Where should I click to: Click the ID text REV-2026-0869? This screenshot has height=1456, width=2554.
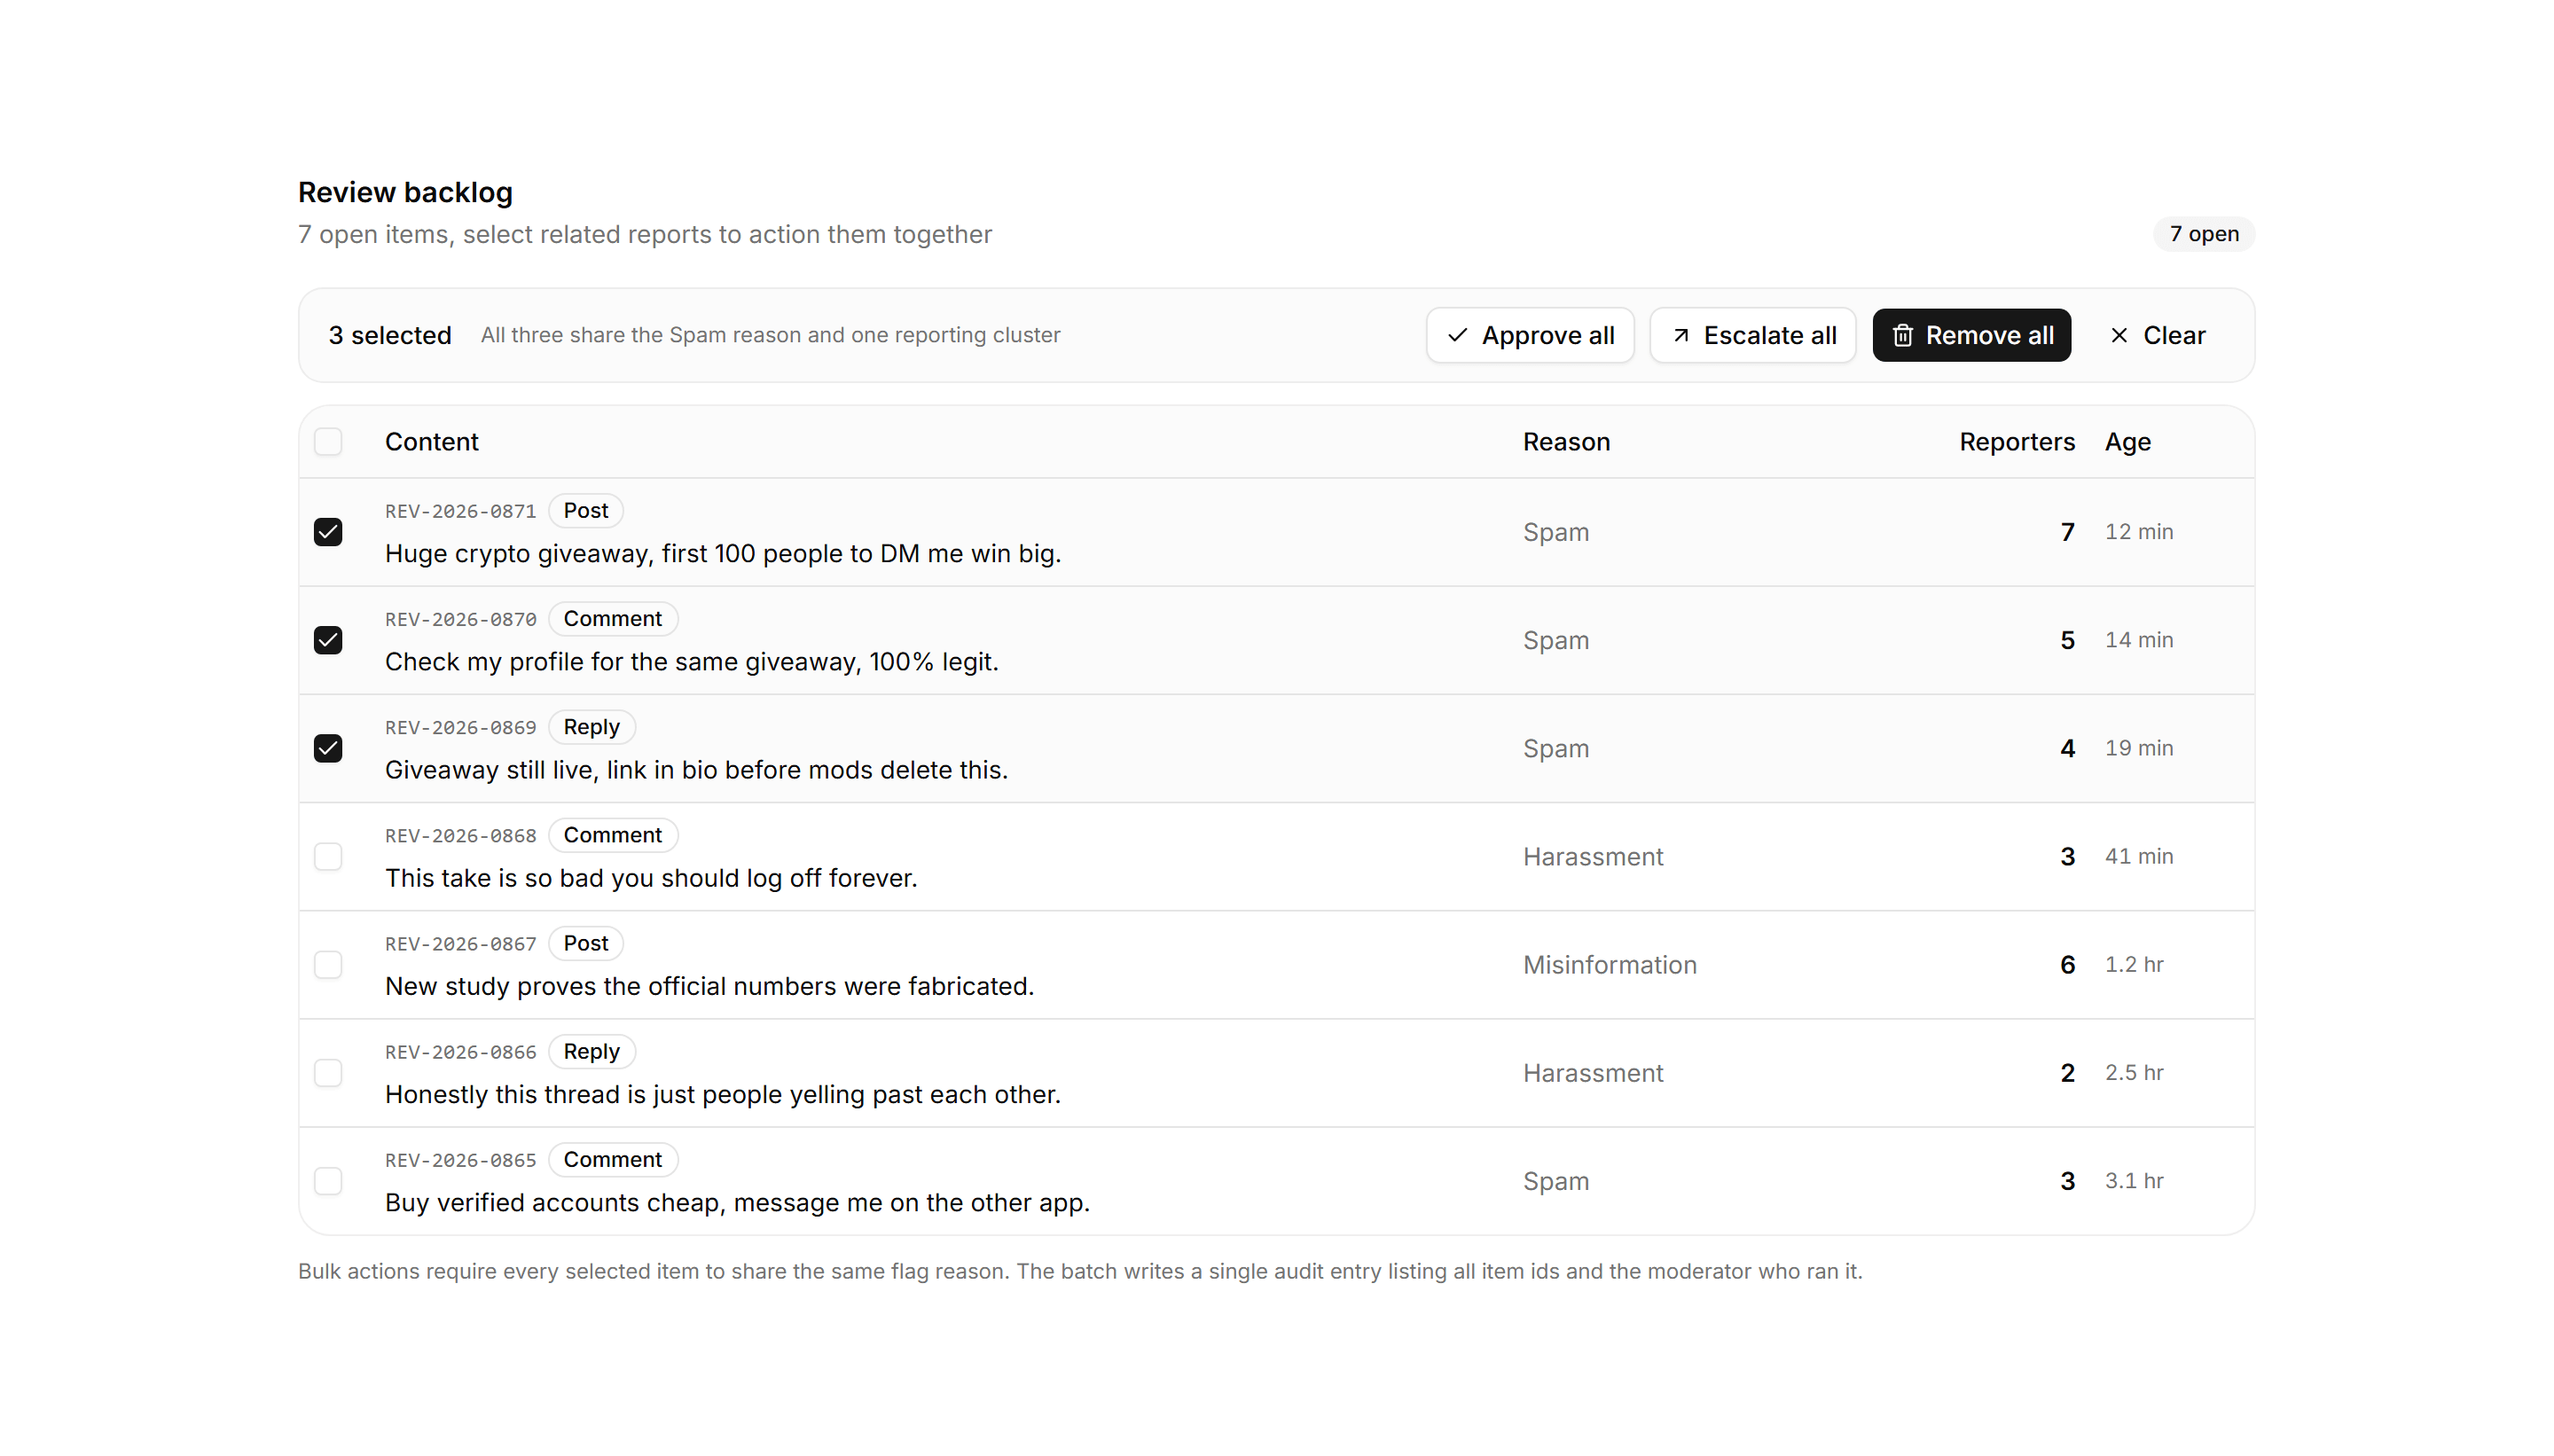click(460, 727)
